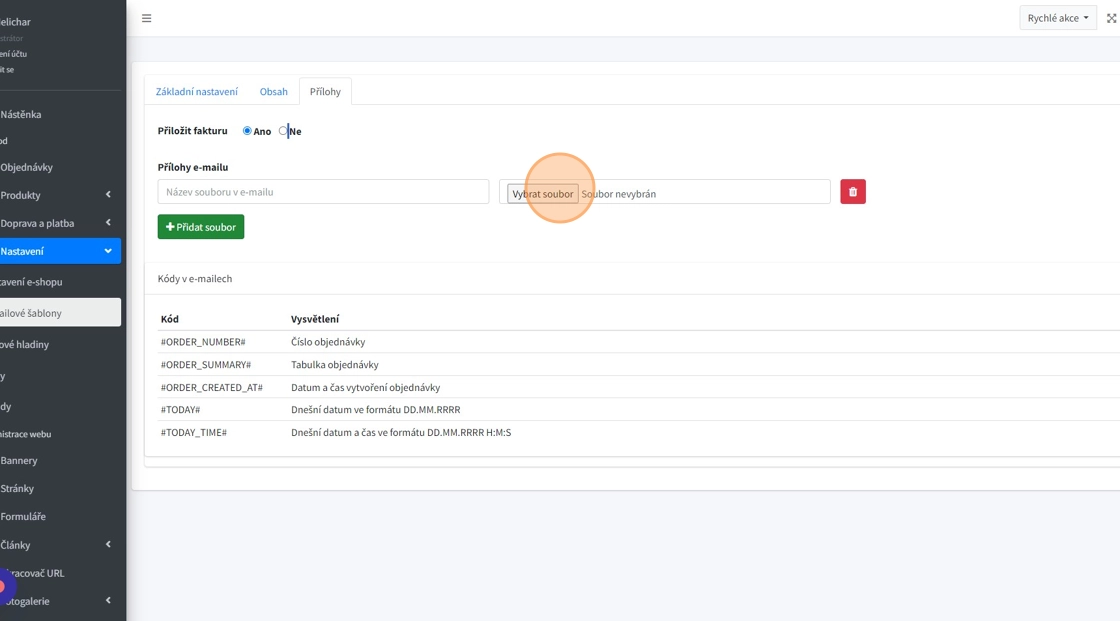Open Bannery in the sidebar
Screen dimensions: 1120x621
[19, 461]
